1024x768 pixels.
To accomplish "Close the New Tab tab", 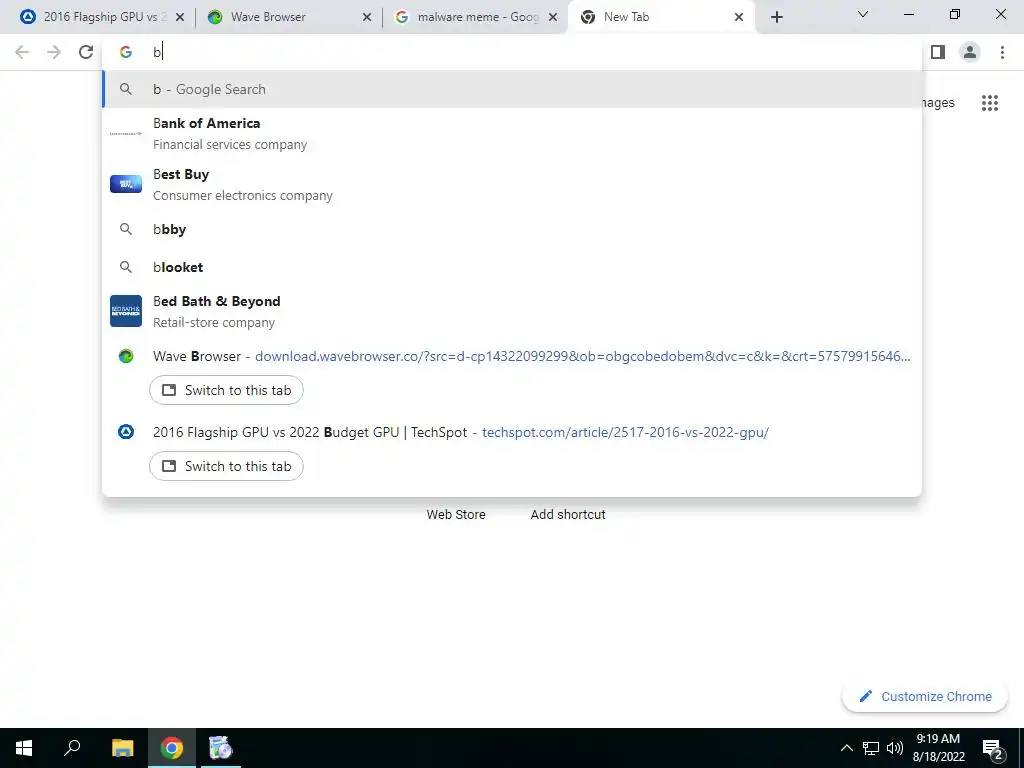I will coord(739,18).
